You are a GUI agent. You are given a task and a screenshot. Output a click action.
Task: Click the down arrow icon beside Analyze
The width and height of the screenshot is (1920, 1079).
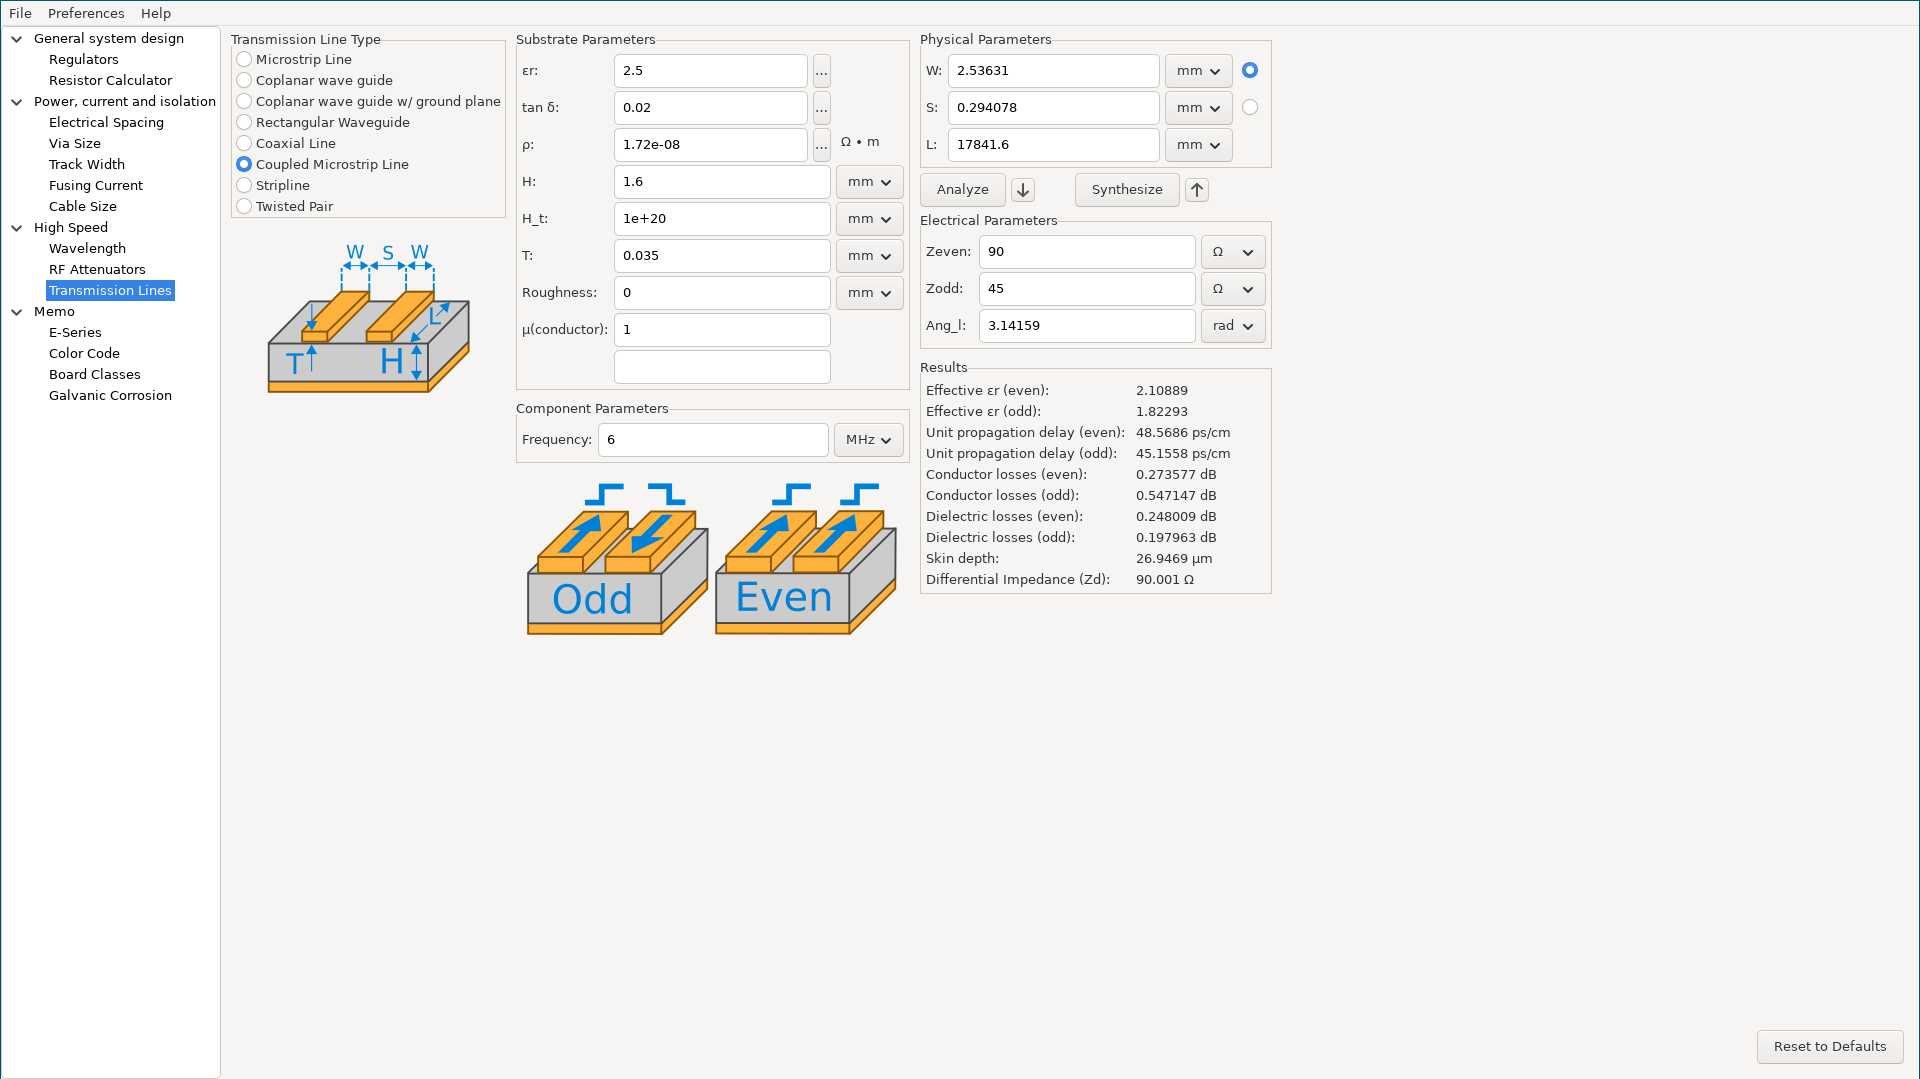1022,190
